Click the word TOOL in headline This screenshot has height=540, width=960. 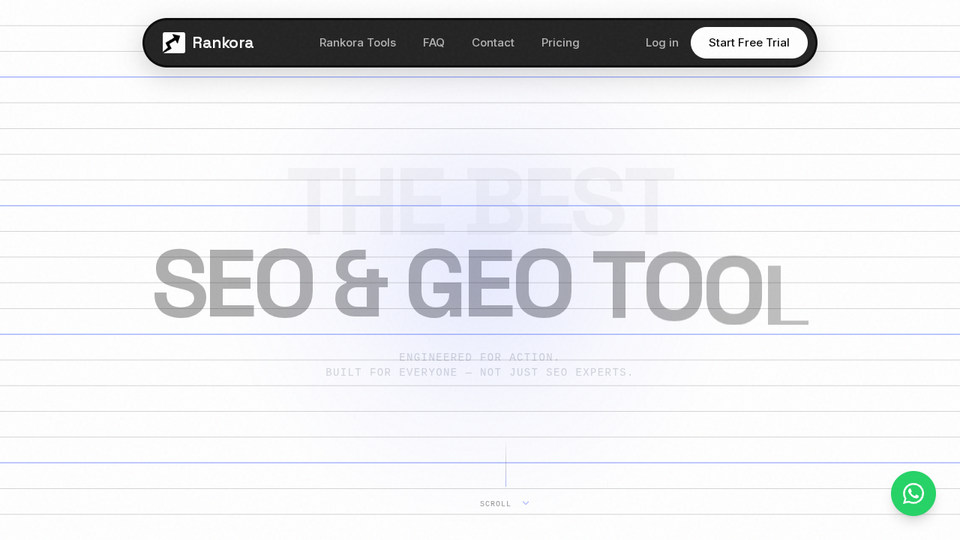tap(700, 288)
